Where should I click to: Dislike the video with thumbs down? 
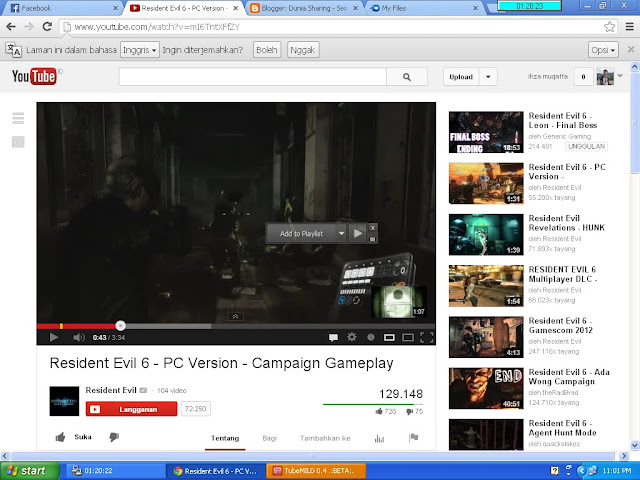[x=114, y=438]
